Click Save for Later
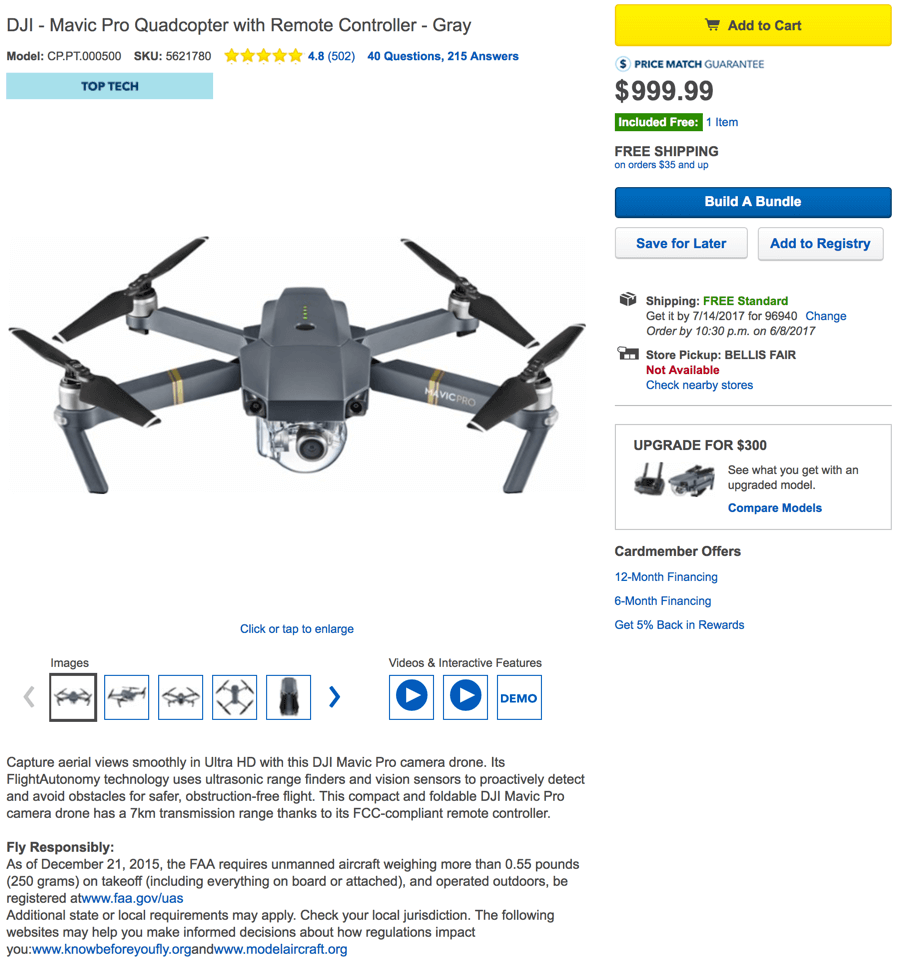The width and height of the screenshot is (905, 965). pyautogui.click(x=681, y=243)
